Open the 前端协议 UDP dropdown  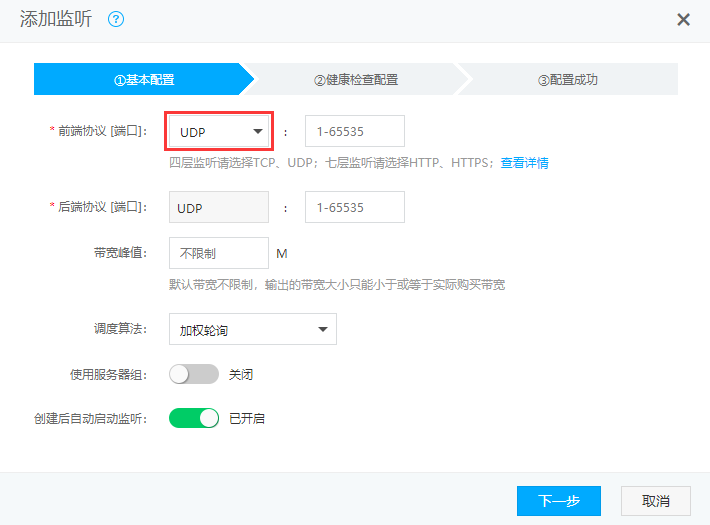click(220, 131)
